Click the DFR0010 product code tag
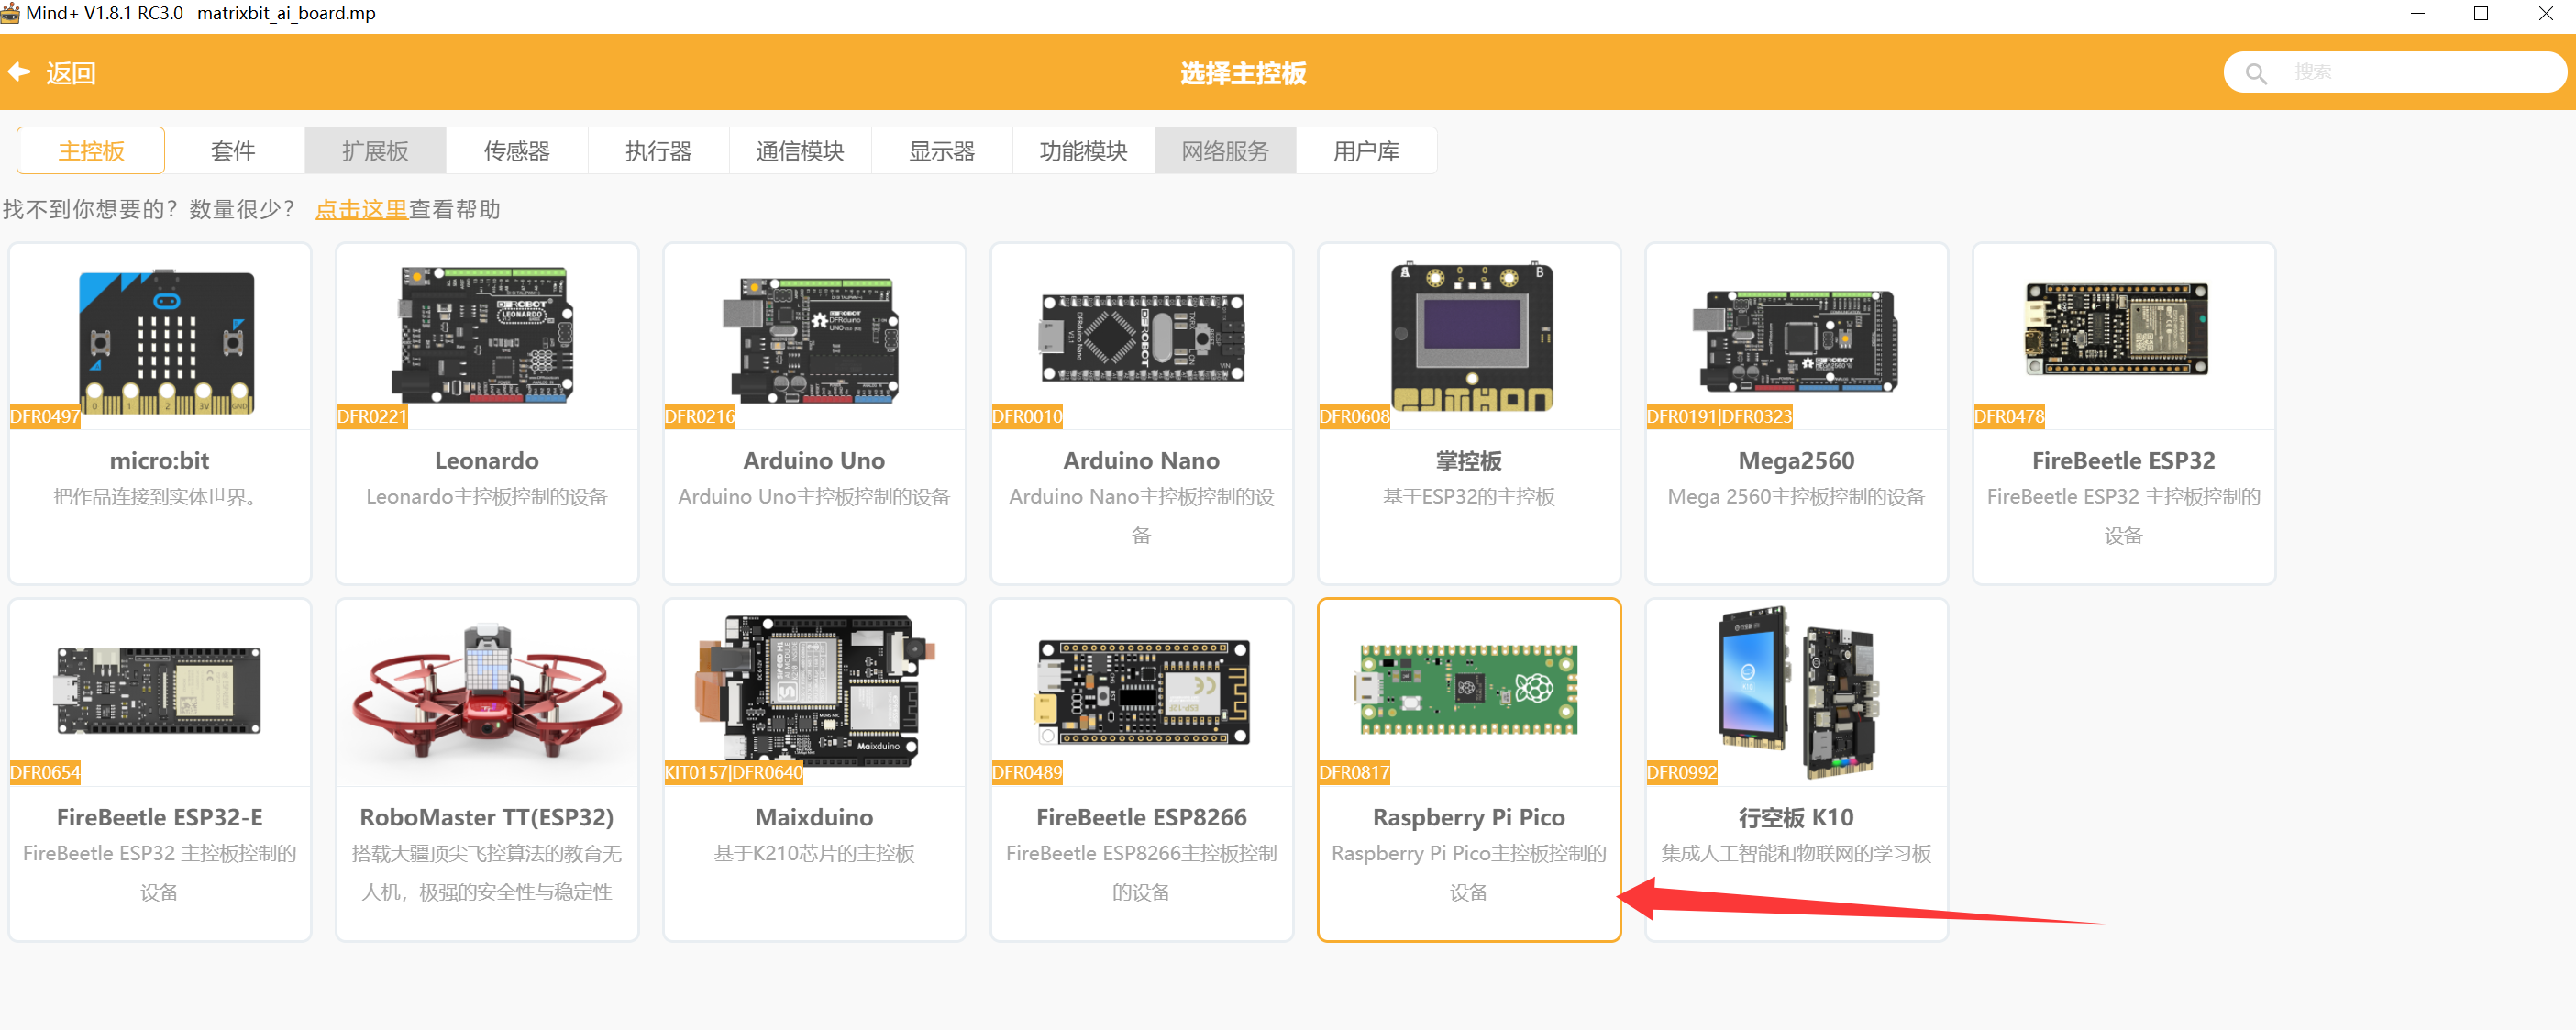This screenshot has height=1030, width=2576. point(1027,417)
